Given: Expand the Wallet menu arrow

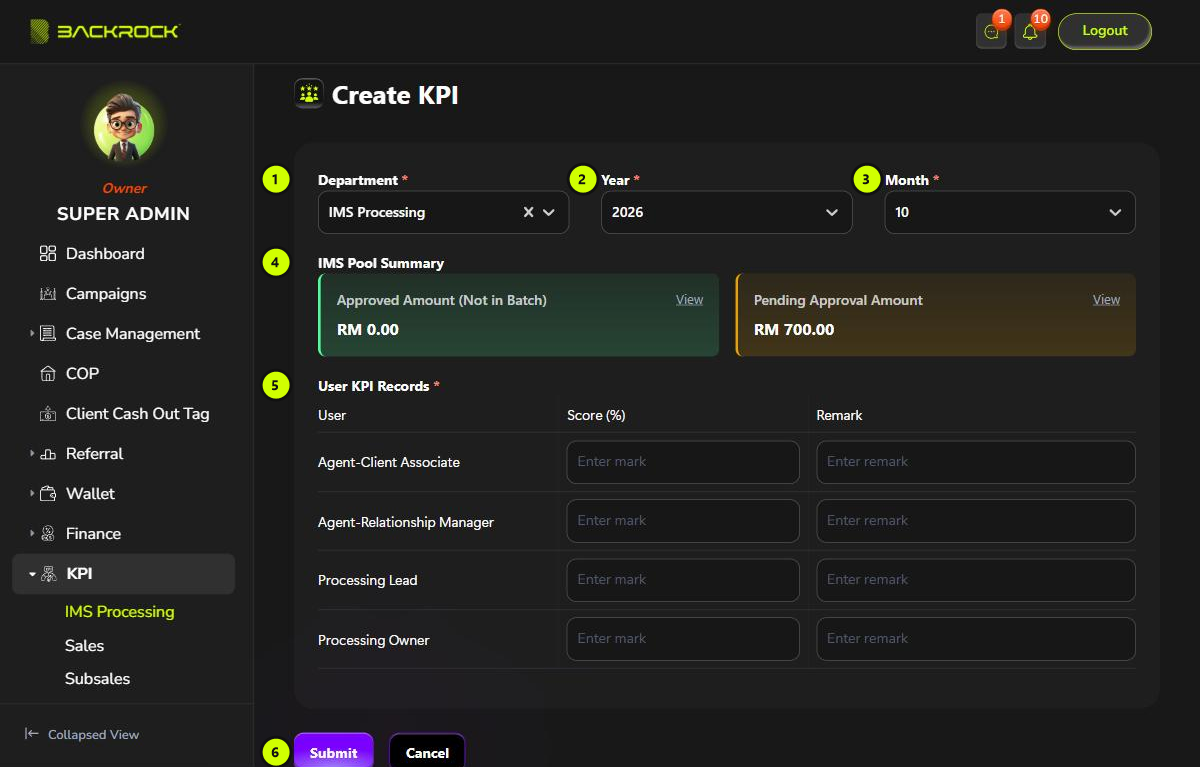Looking at the screenshot, I should point(32,494).
